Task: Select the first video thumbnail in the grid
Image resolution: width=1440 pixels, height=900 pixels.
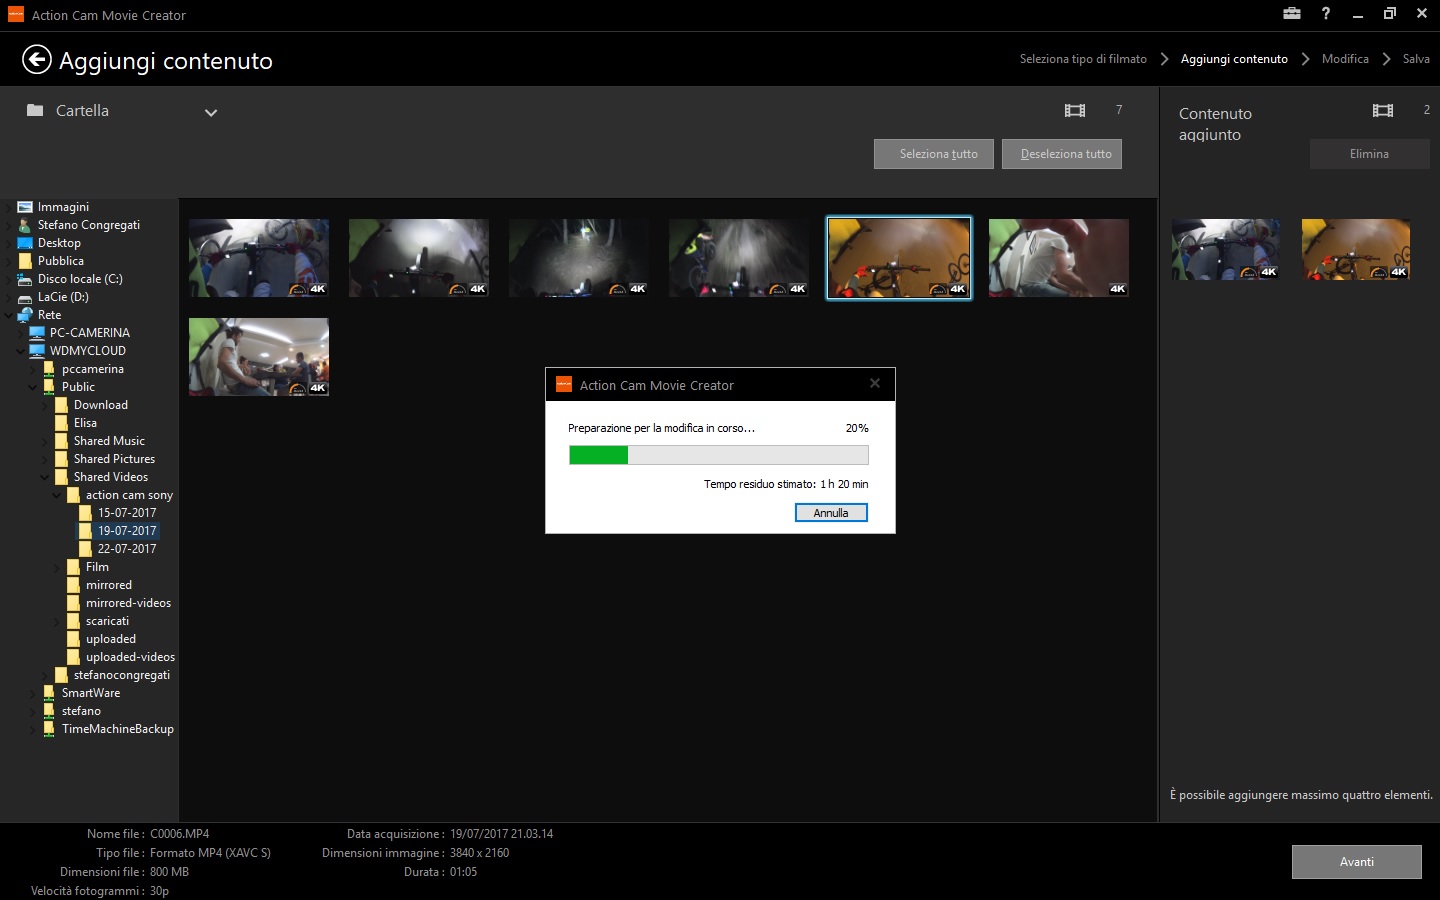Action: [258, 257]
